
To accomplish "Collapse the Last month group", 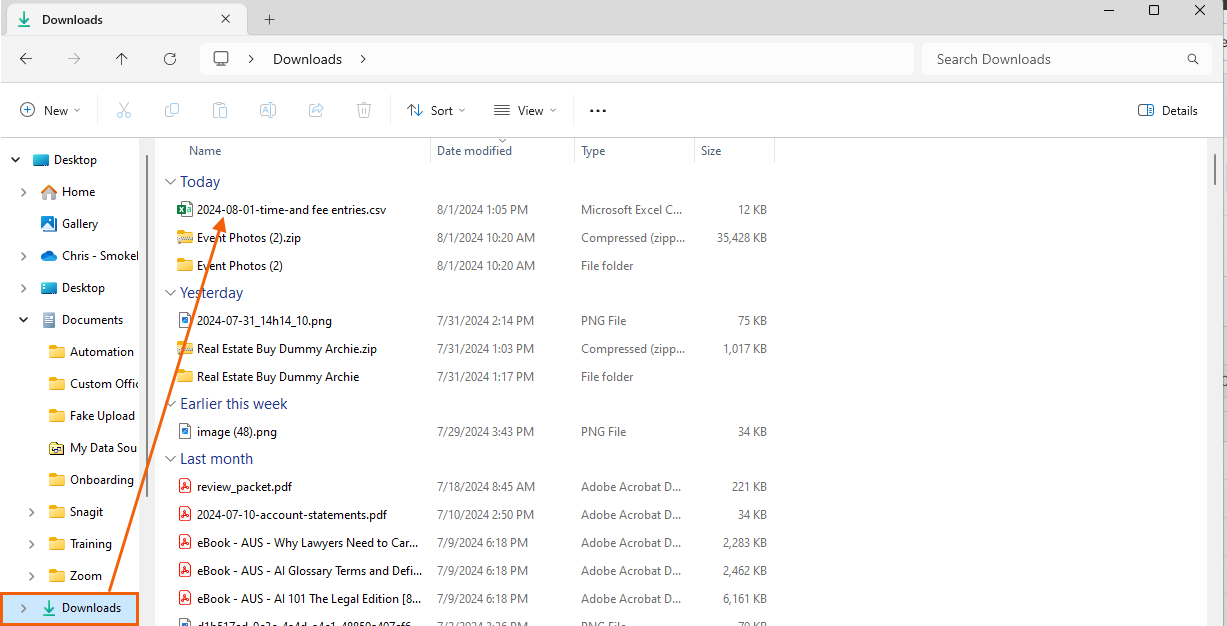I will (x=170, y=459).
